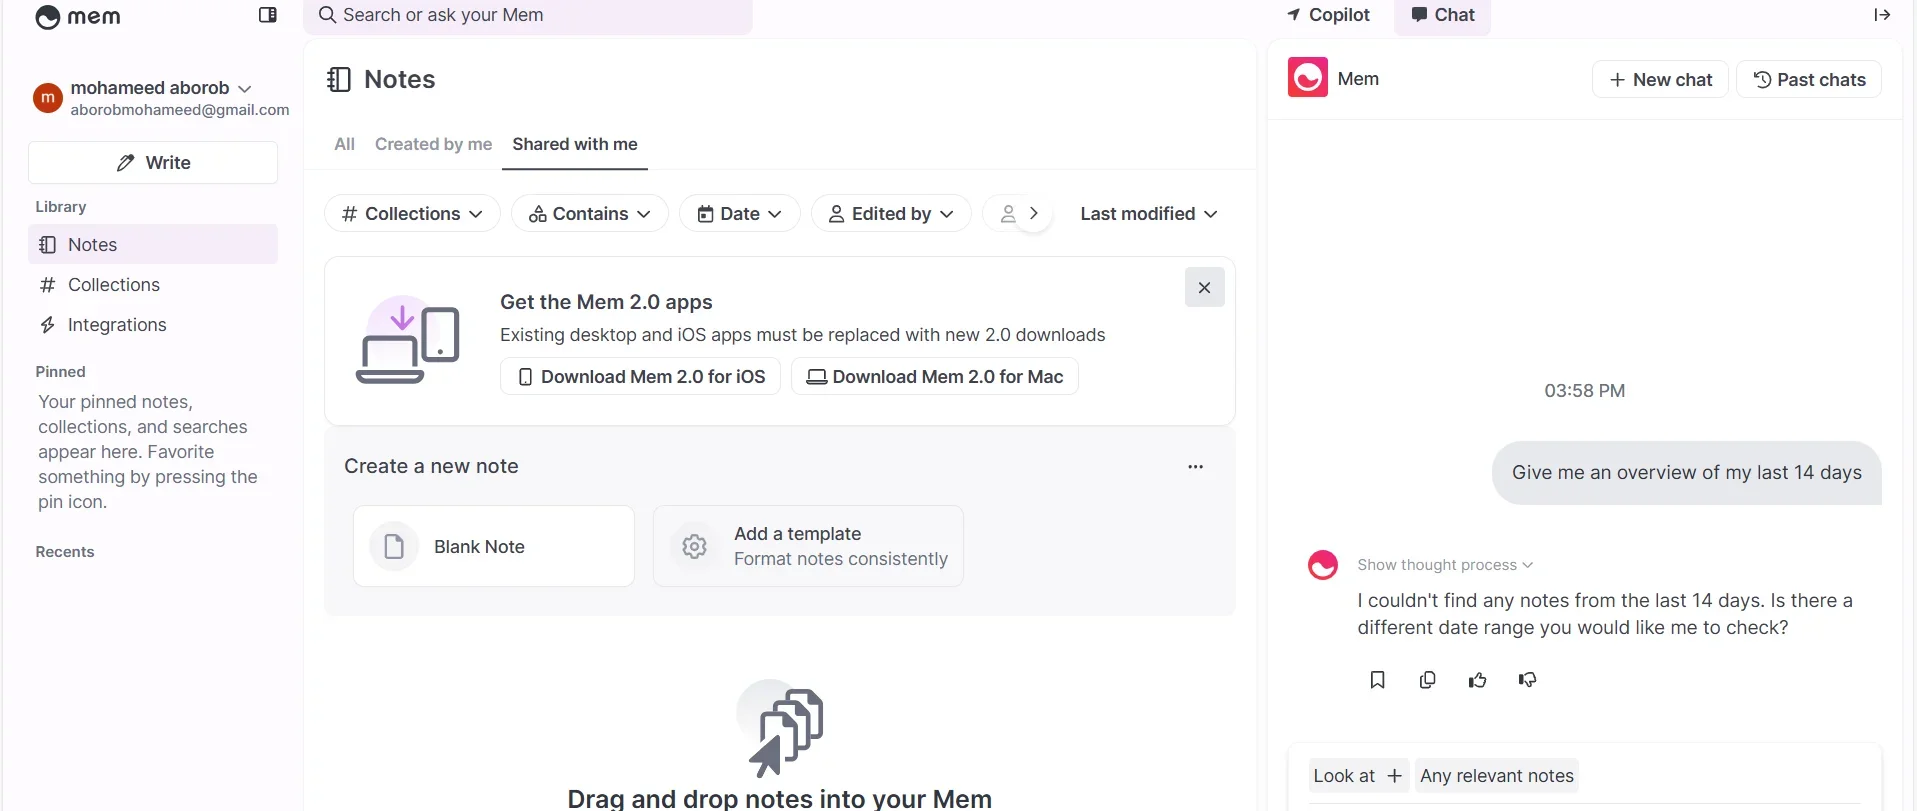Start a New chat

[1660, 80]
